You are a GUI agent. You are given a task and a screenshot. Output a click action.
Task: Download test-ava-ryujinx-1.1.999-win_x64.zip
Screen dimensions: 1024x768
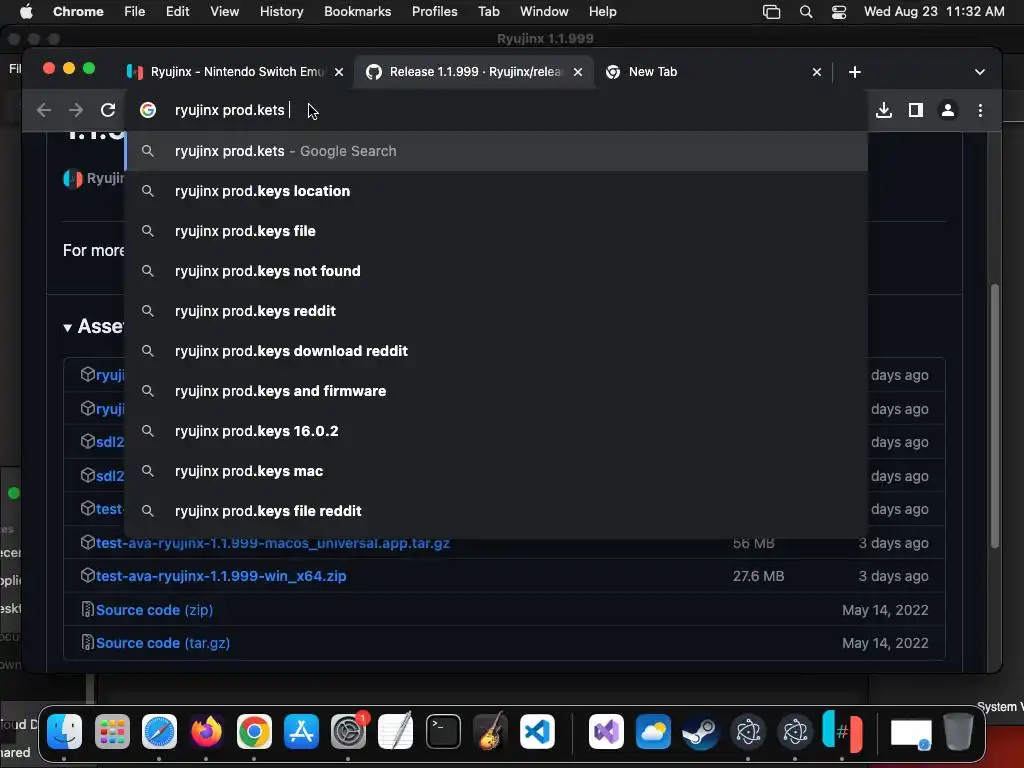(221, 576)
